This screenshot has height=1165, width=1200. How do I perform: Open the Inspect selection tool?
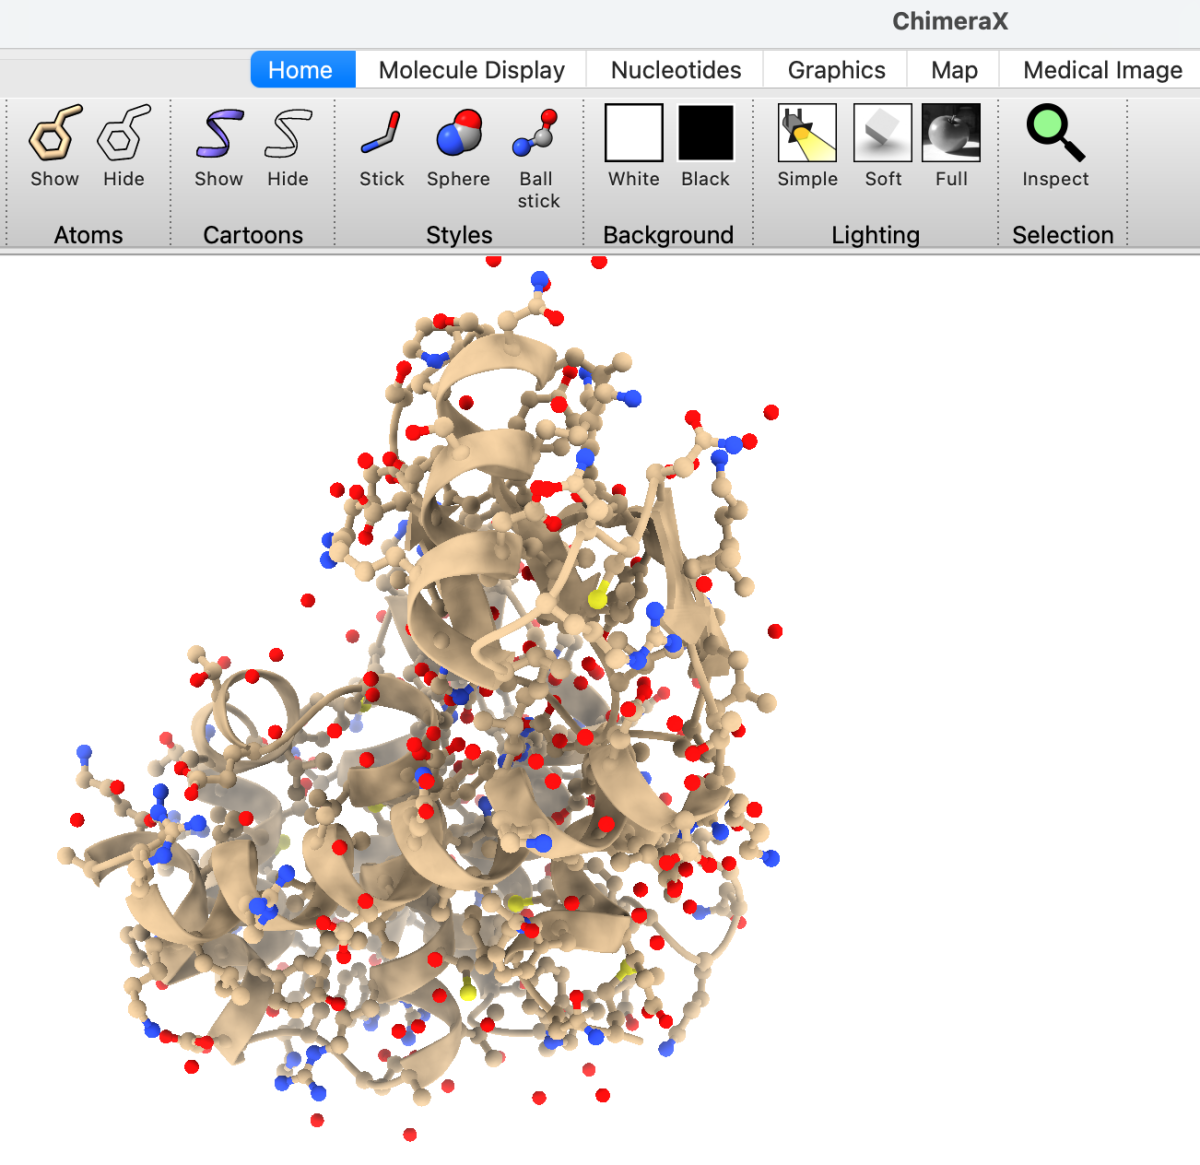[1055, 133]
